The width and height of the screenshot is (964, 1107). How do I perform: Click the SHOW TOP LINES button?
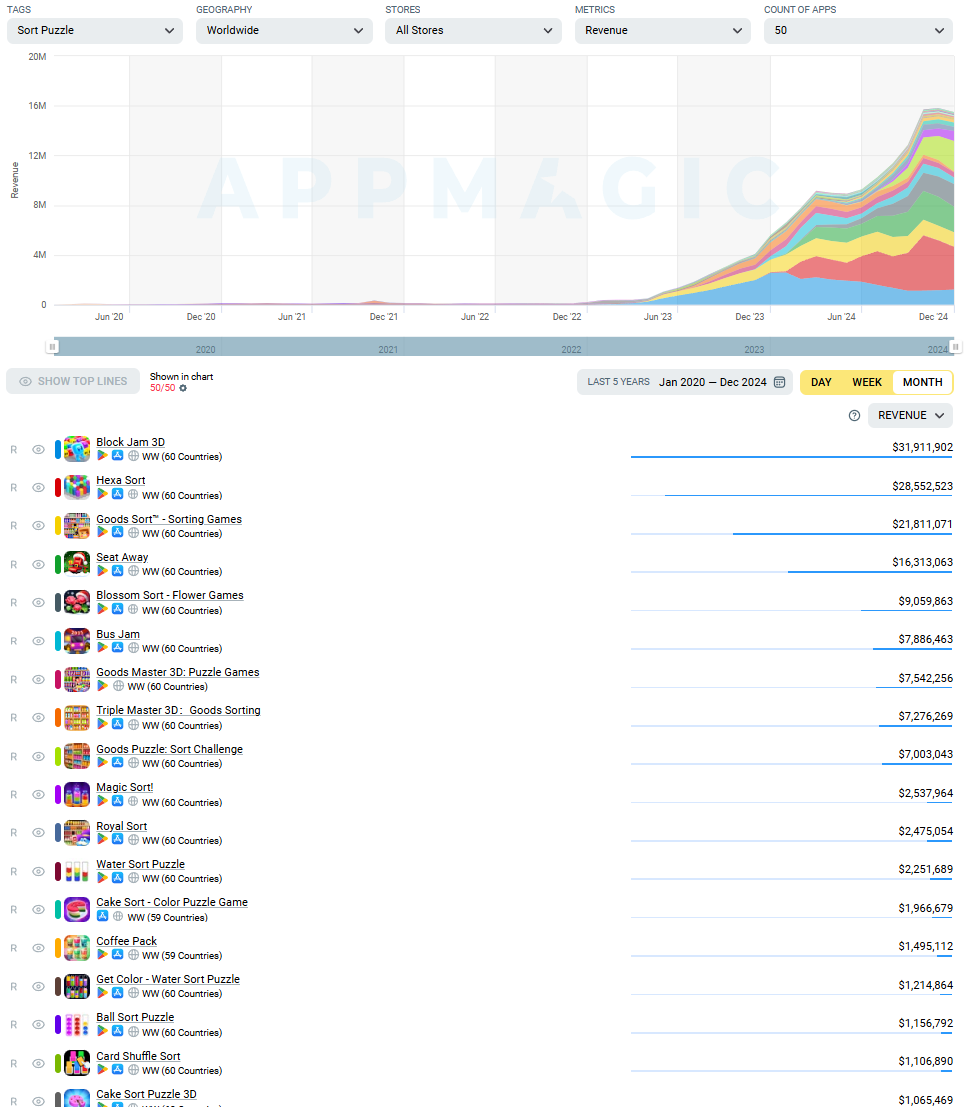tap(73, 381)
